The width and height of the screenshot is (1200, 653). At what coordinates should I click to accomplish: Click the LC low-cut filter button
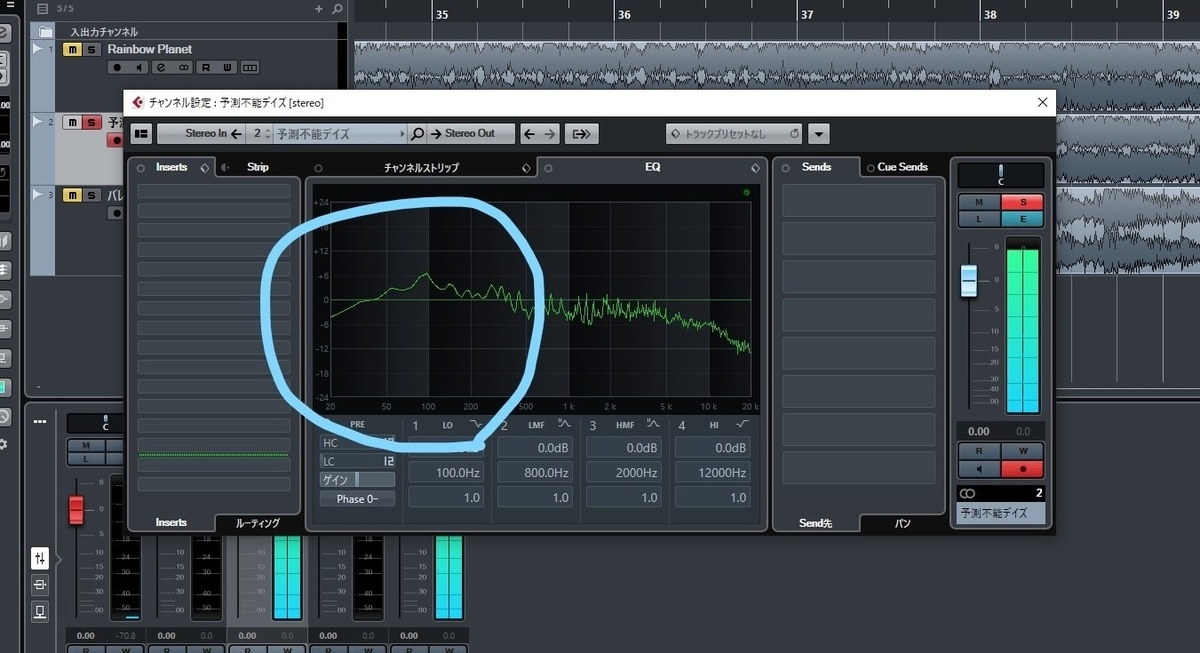[x=357, y=461]
